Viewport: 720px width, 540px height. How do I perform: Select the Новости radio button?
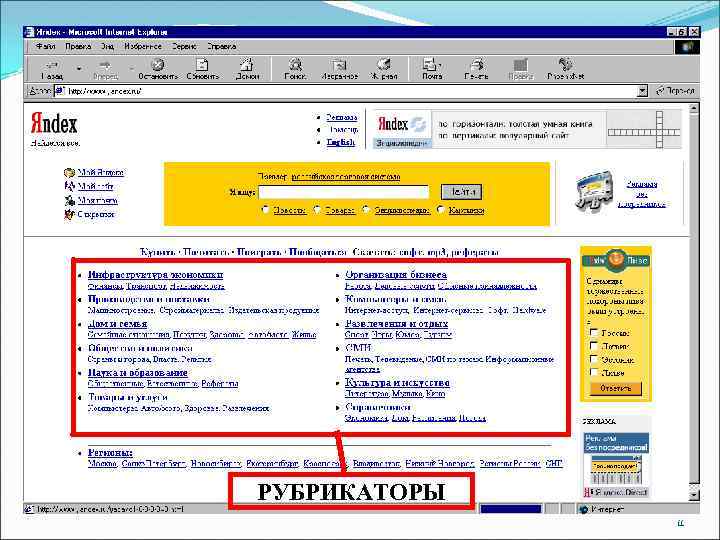(x=265, y=210)
